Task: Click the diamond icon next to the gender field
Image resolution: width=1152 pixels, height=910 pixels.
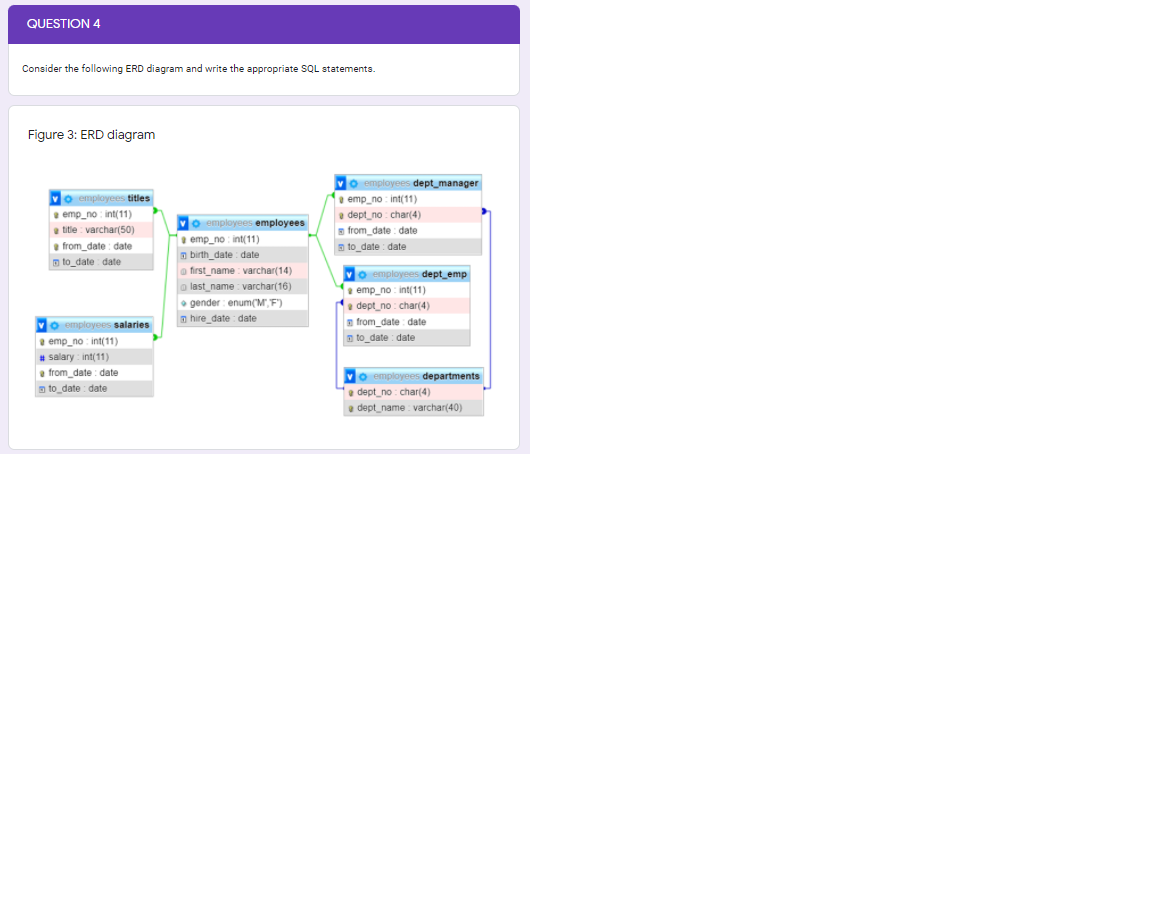Action: tap(184, 303)
